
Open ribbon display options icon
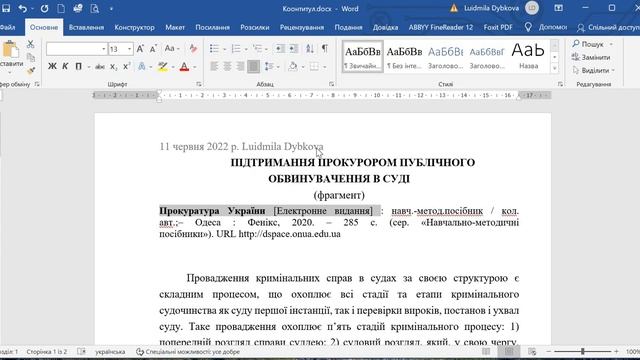coord(558,8)
